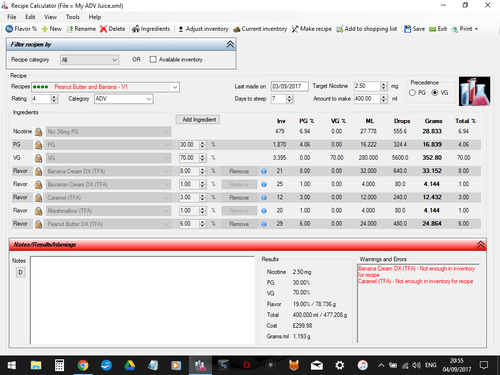
Task: Delete the current recipe via toolbar
Action: click(112, 29)
